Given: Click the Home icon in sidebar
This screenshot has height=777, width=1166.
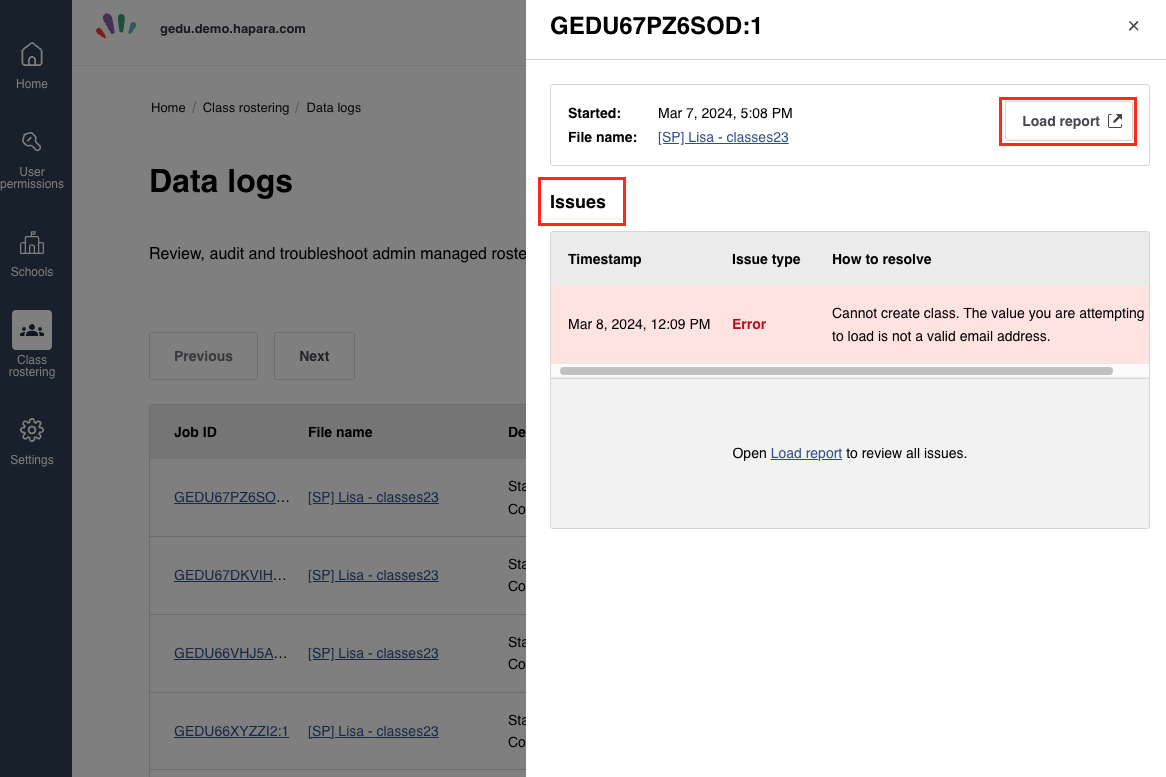Looking at the screenshot, I should [32, 55].
